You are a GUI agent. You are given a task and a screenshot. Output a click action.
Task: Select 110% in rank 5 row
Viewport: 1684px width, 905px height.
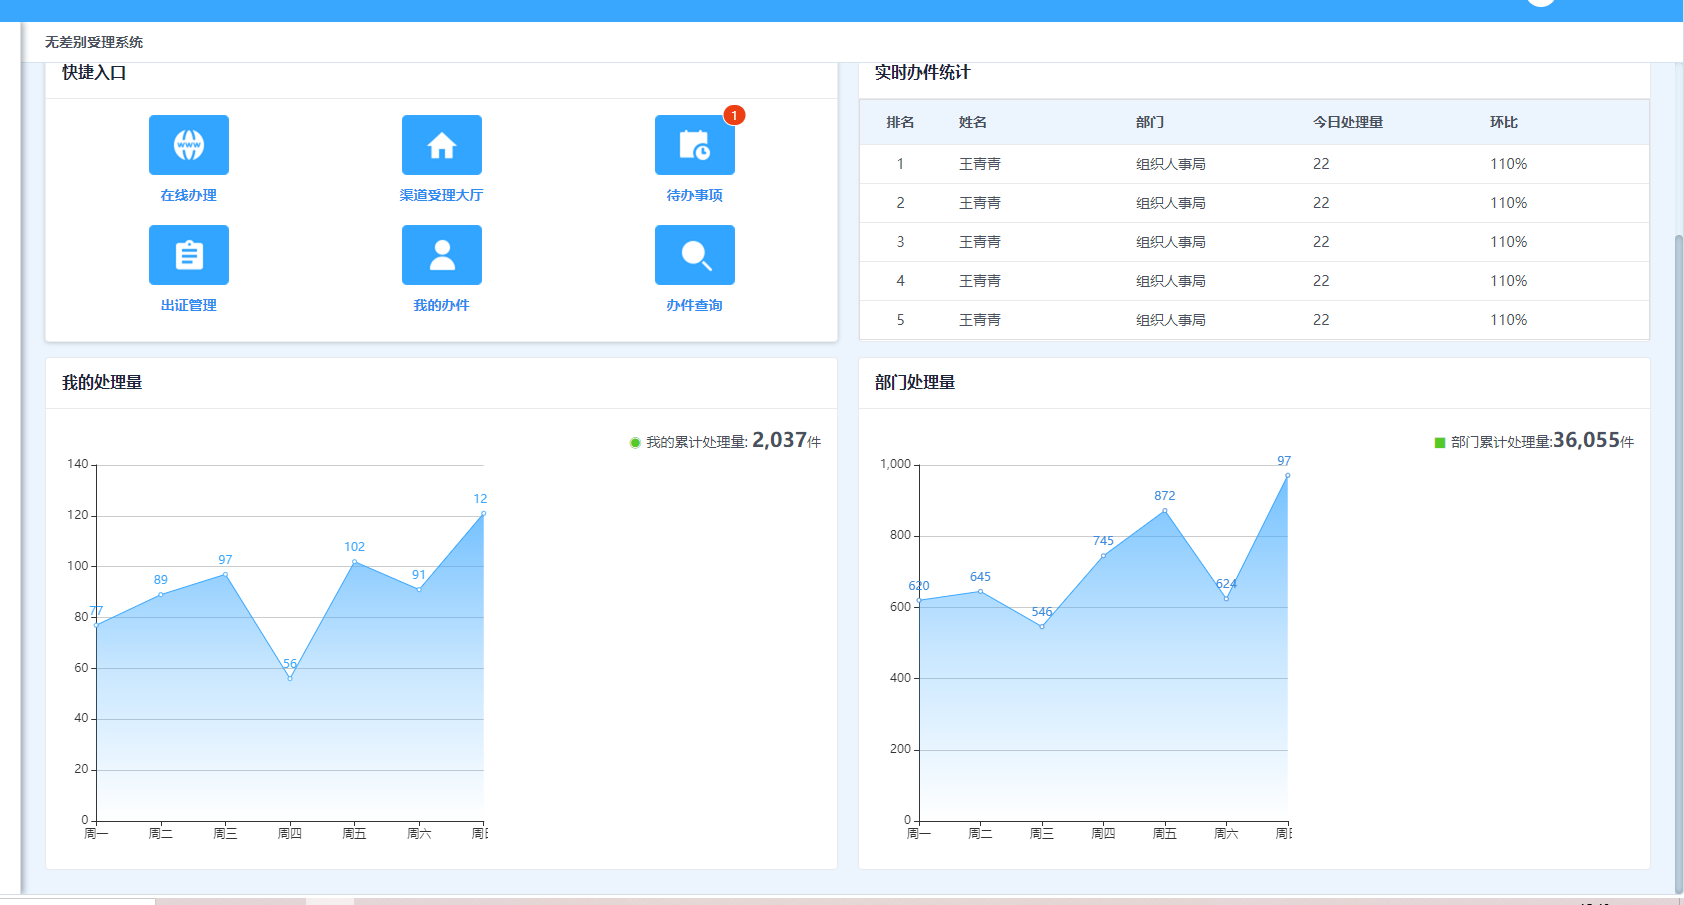point(1509,320)
